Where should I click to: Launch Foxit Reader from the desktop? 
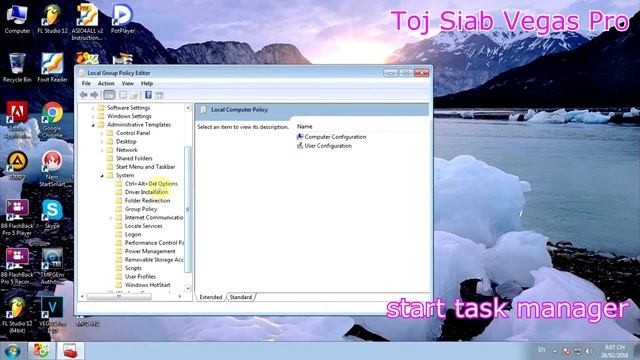(52, 68)
